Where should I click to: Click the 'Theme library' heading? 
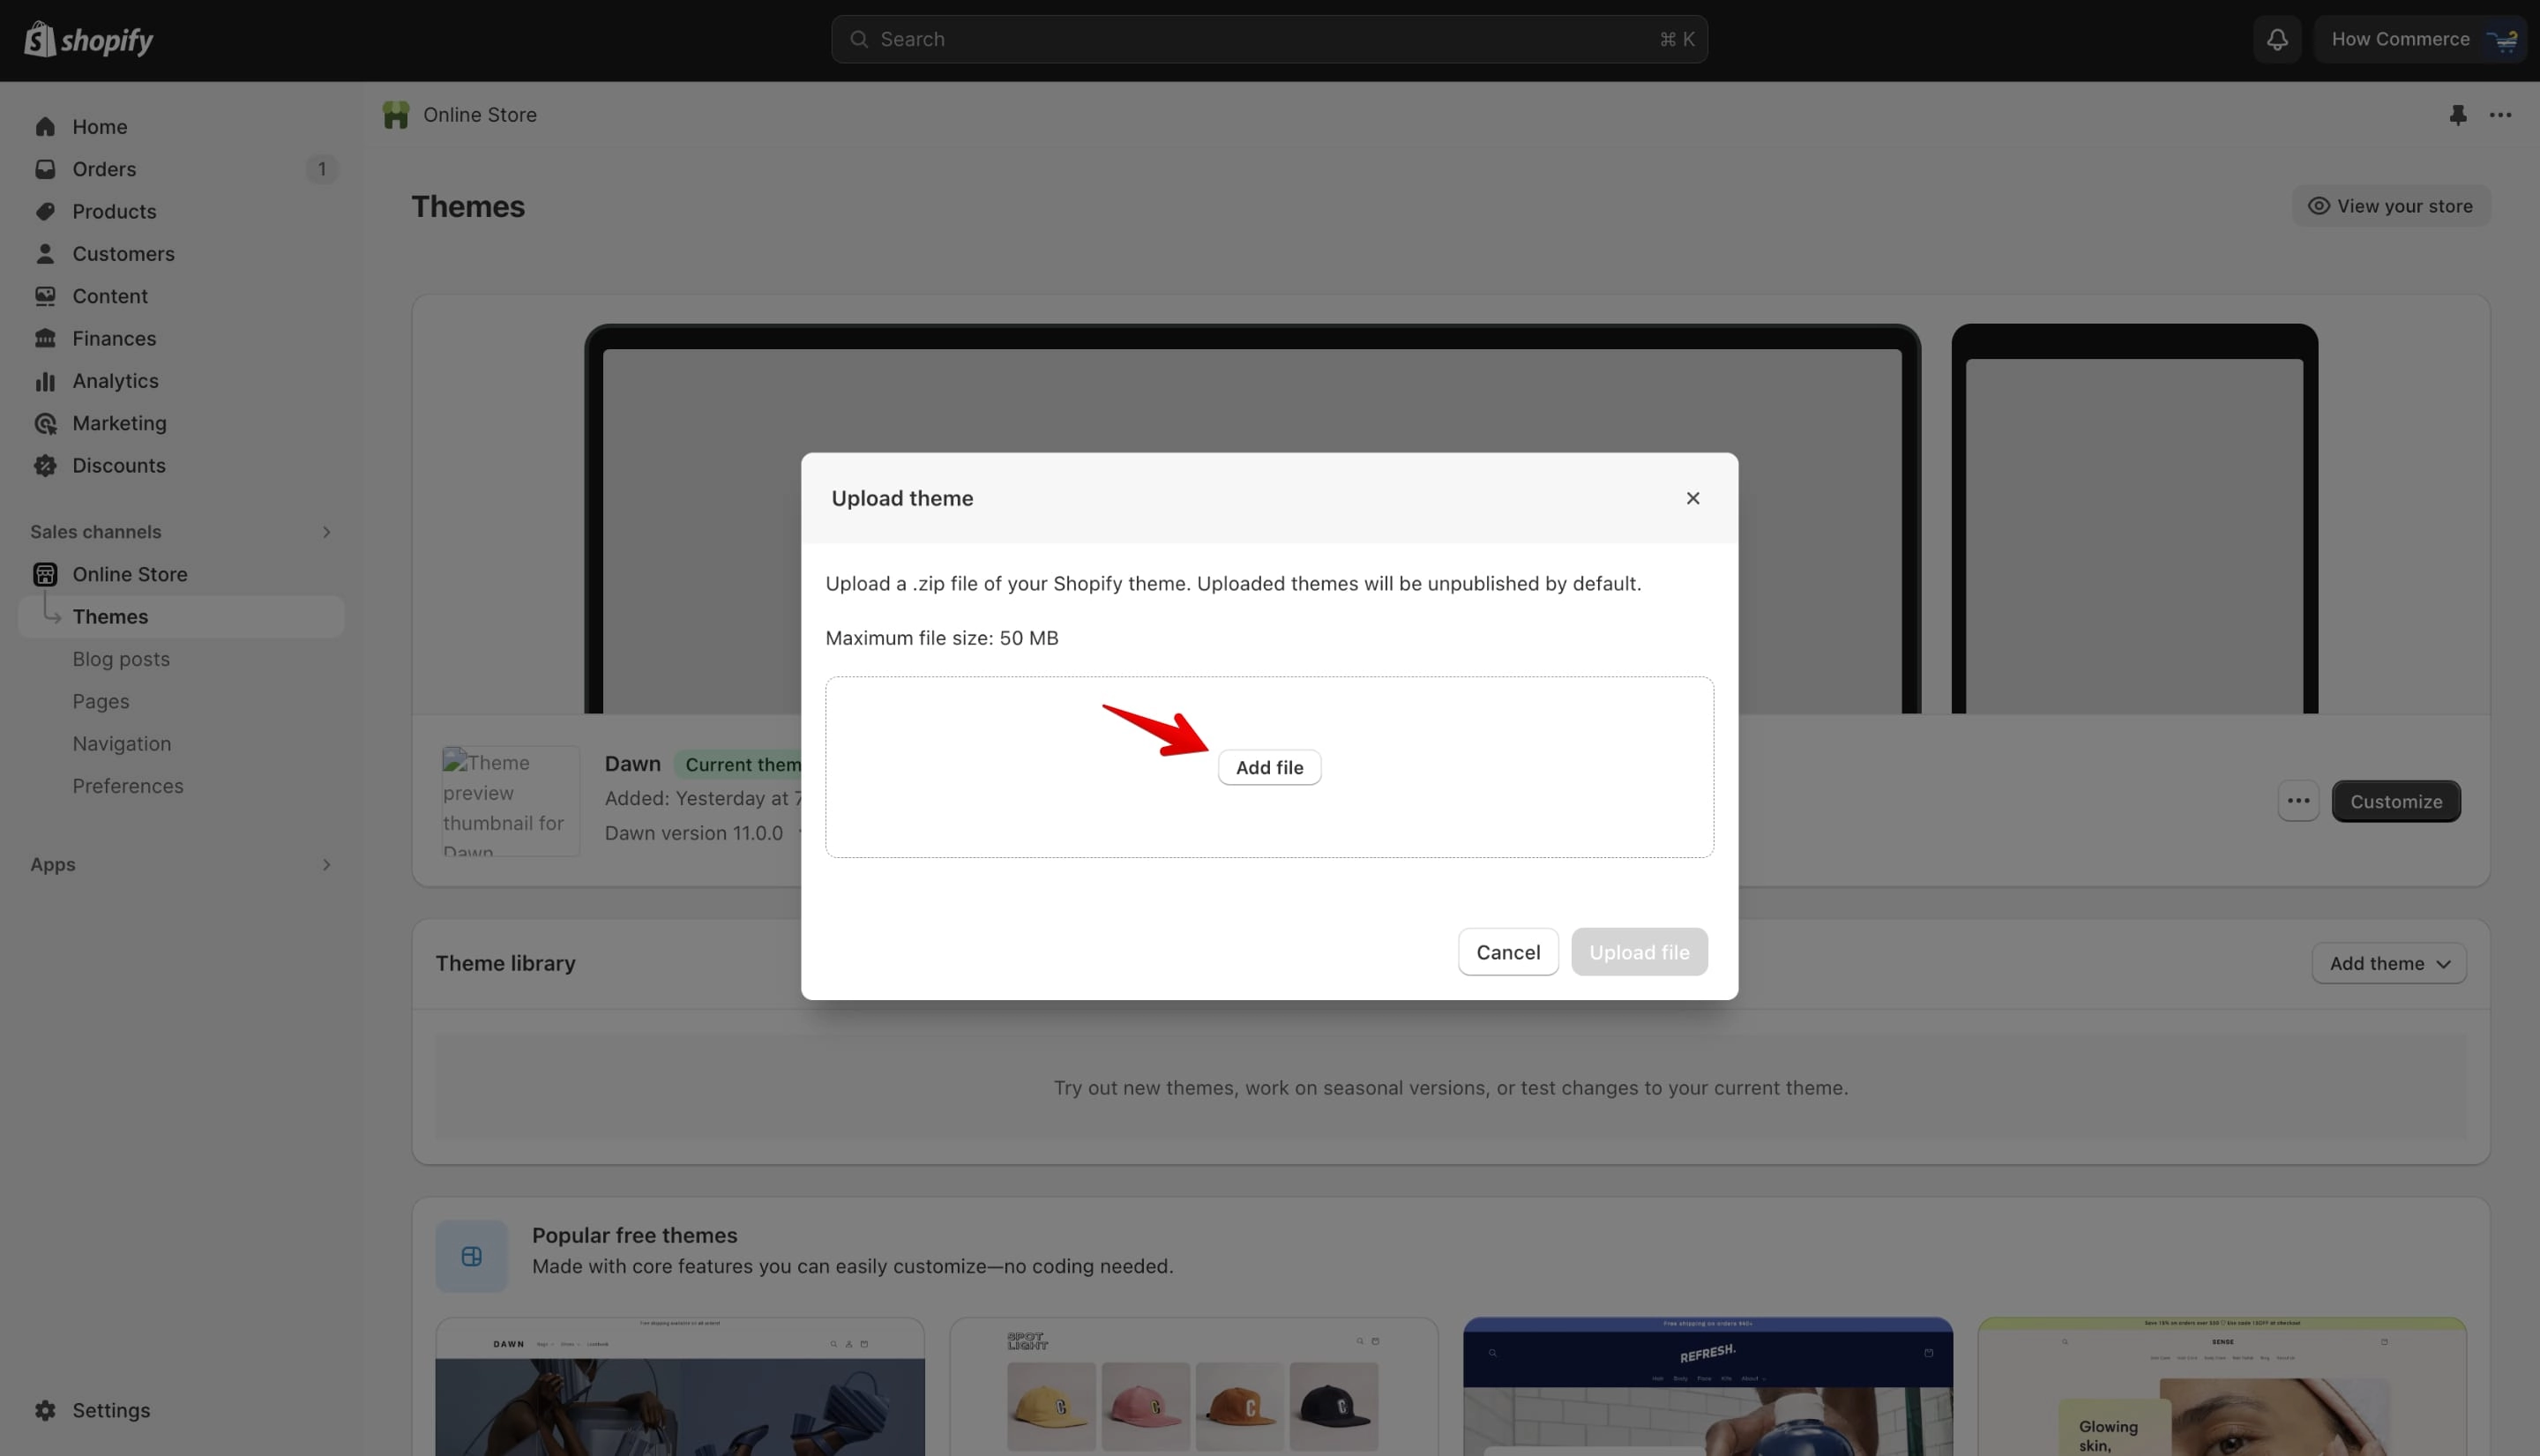pyautogui.click(x=505, y=963)
